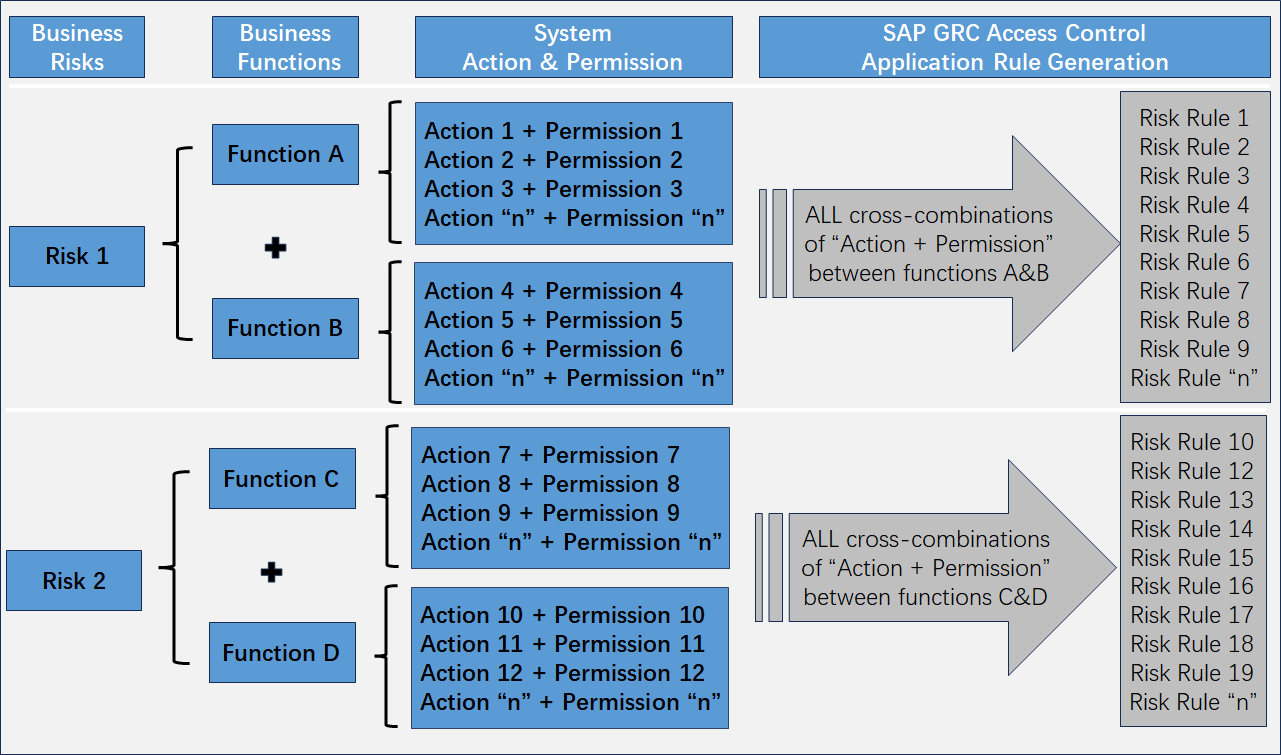Click the list containing Risk Rule 19

[1192, 571]
